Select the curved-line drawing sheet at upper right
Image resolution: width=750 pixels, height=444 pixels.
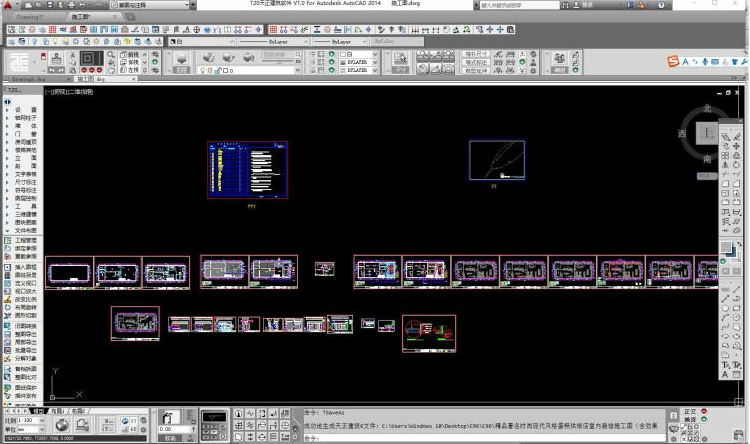point(497,160)
